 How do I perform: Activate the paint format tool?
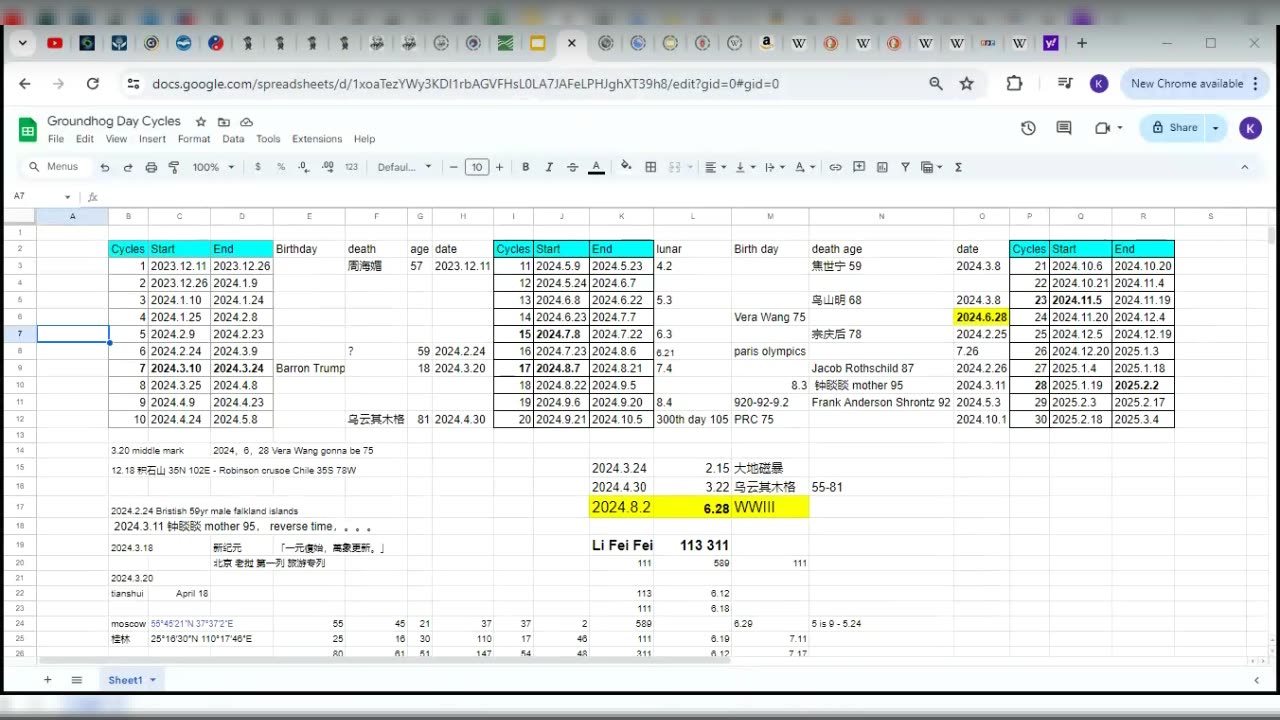point(174,167)
